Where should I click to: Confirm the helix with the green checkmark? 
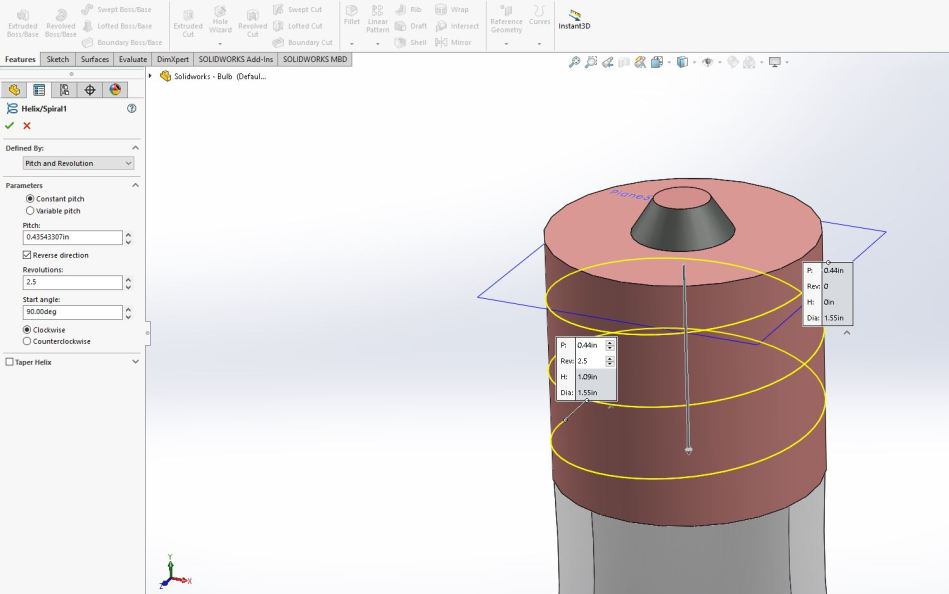point(10,126)
